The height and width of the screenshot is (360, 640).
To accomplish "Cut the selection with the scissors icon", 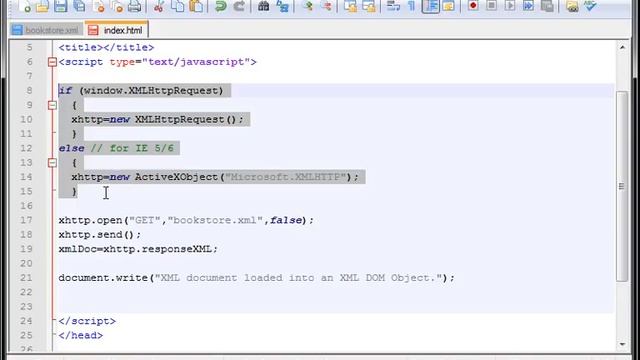I will click(159, 6).
